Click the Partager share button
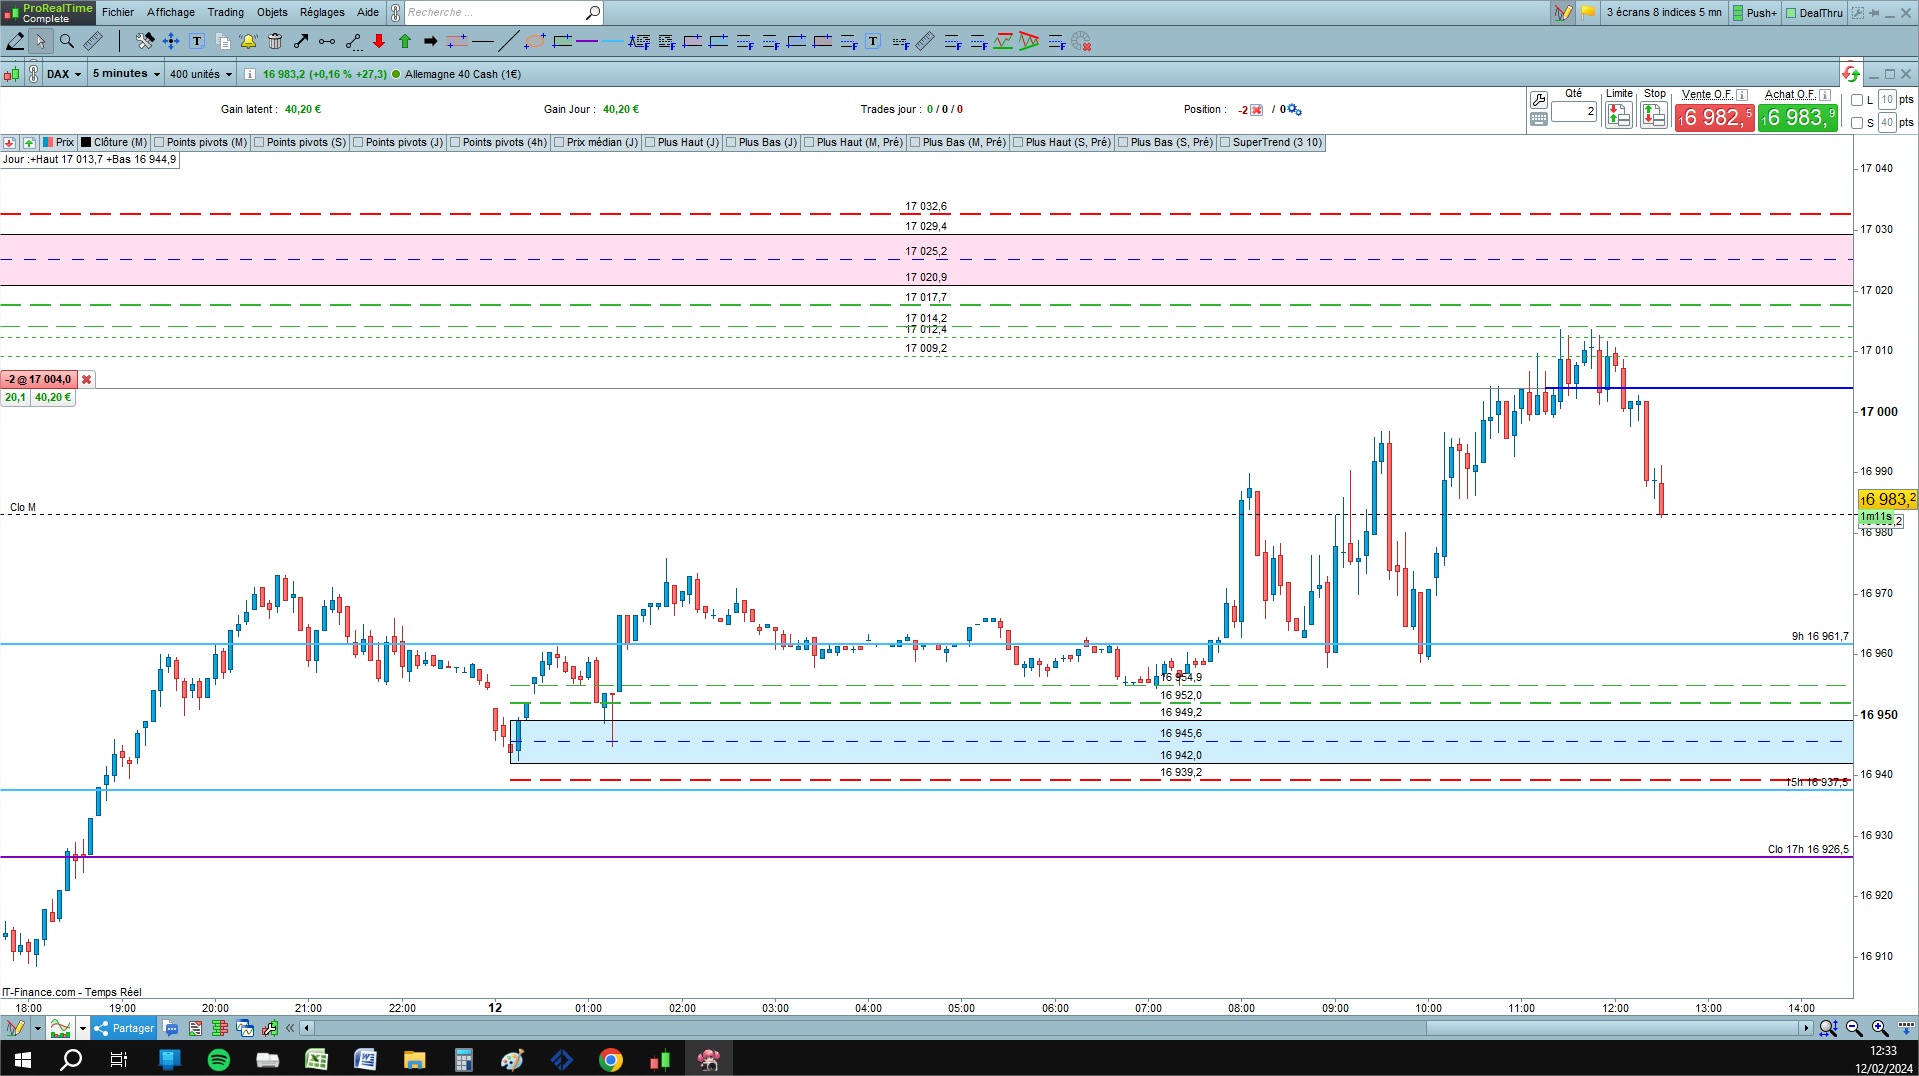1919x1076 pixels. [124, 1028]
